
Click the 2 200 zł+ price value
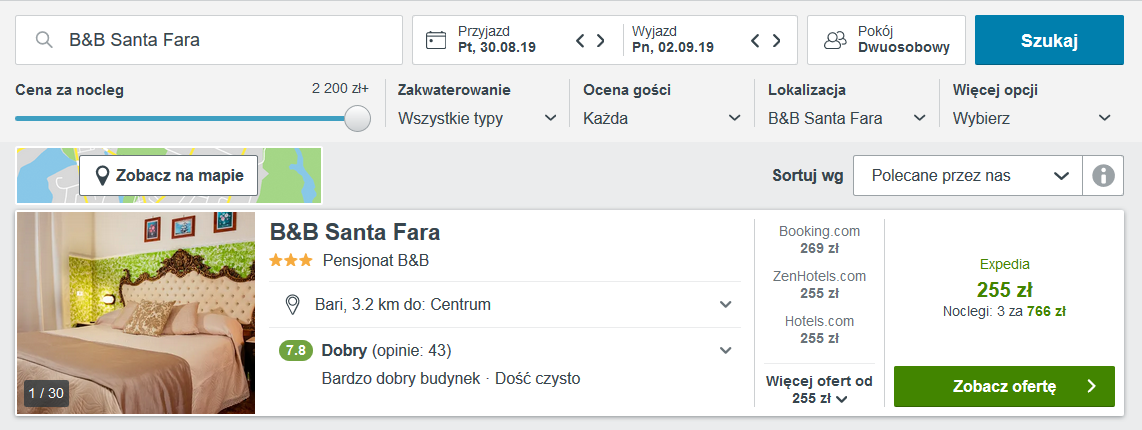click(340, 89)
